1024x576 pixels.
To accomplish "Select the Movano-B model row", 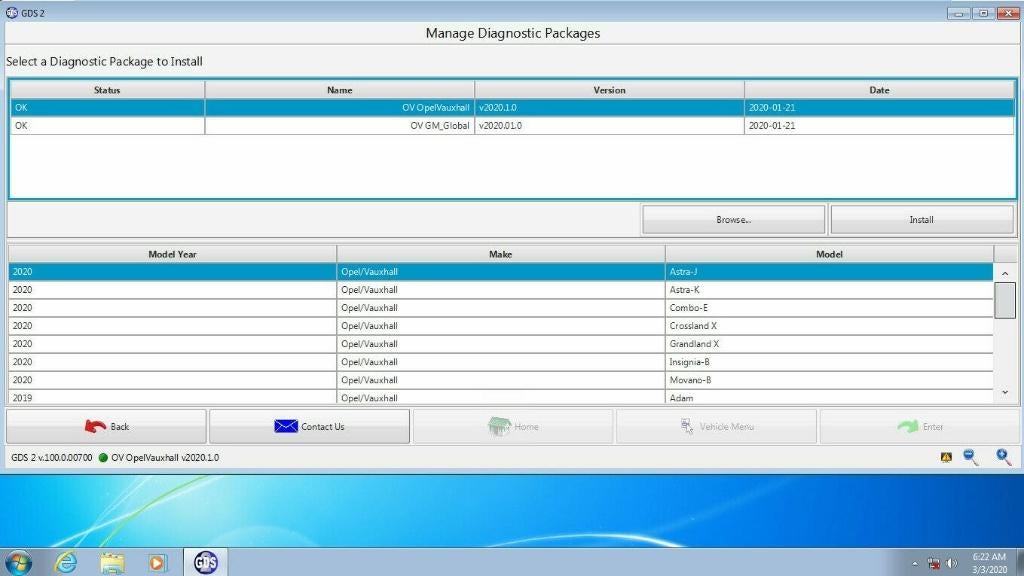I will click(501, 379).
